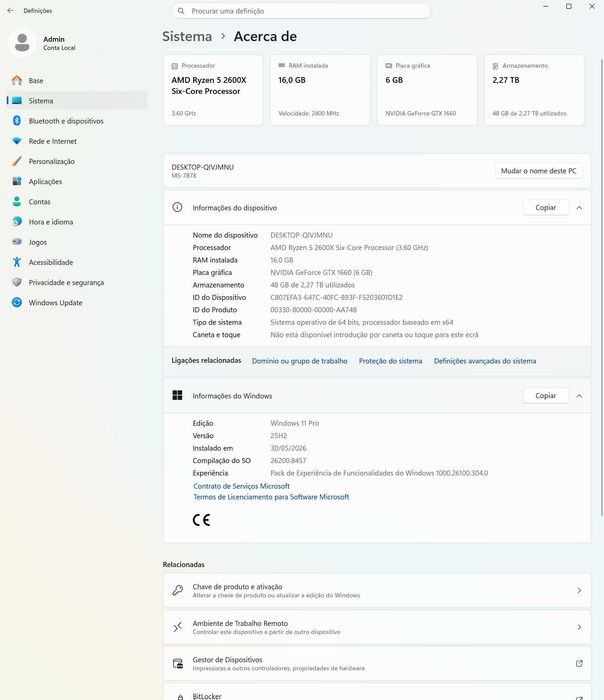Open the Placa gráfica 6 GB card
The image size is (604, 700).
coord(427,90)
